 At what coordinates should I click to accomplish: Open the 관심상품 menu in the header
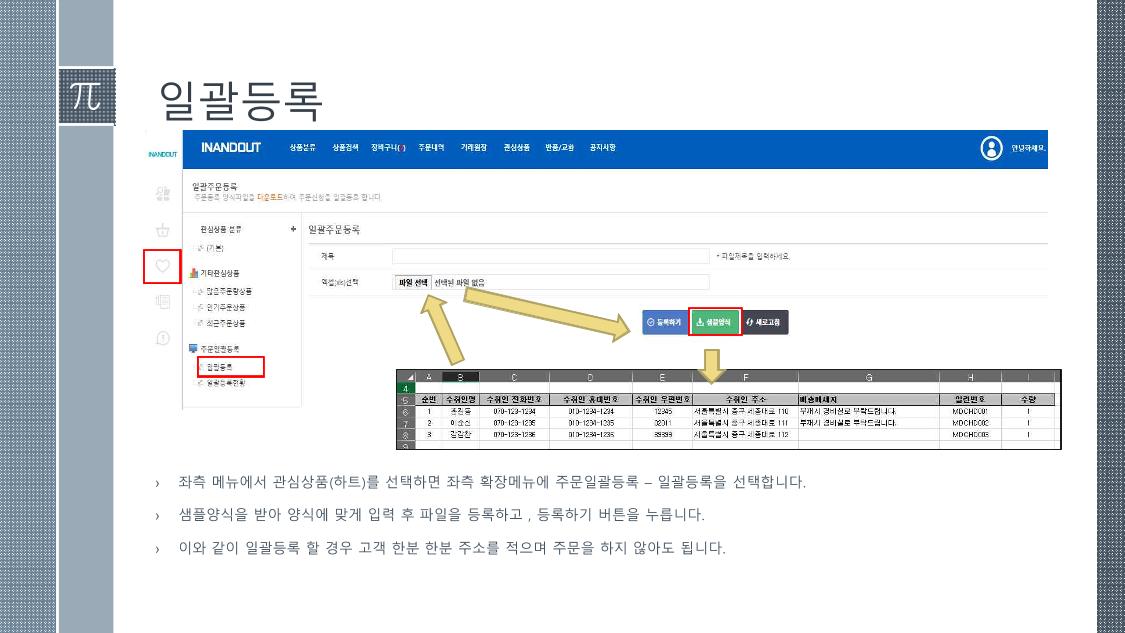(517, 148)
